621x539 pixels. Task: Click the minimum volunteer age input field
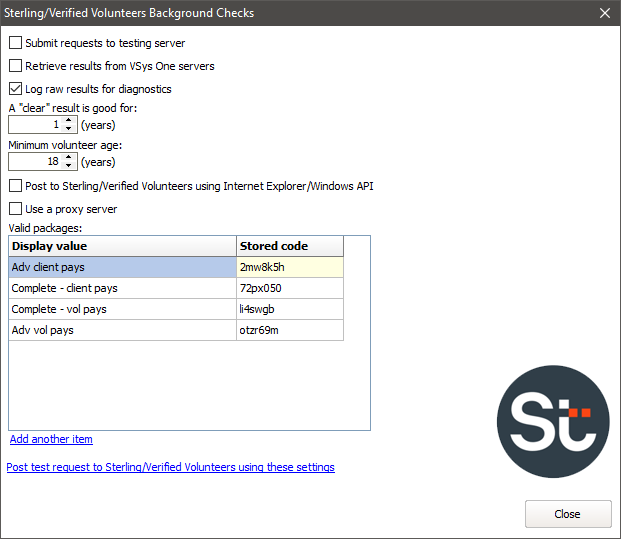click(x=35, y=162)
